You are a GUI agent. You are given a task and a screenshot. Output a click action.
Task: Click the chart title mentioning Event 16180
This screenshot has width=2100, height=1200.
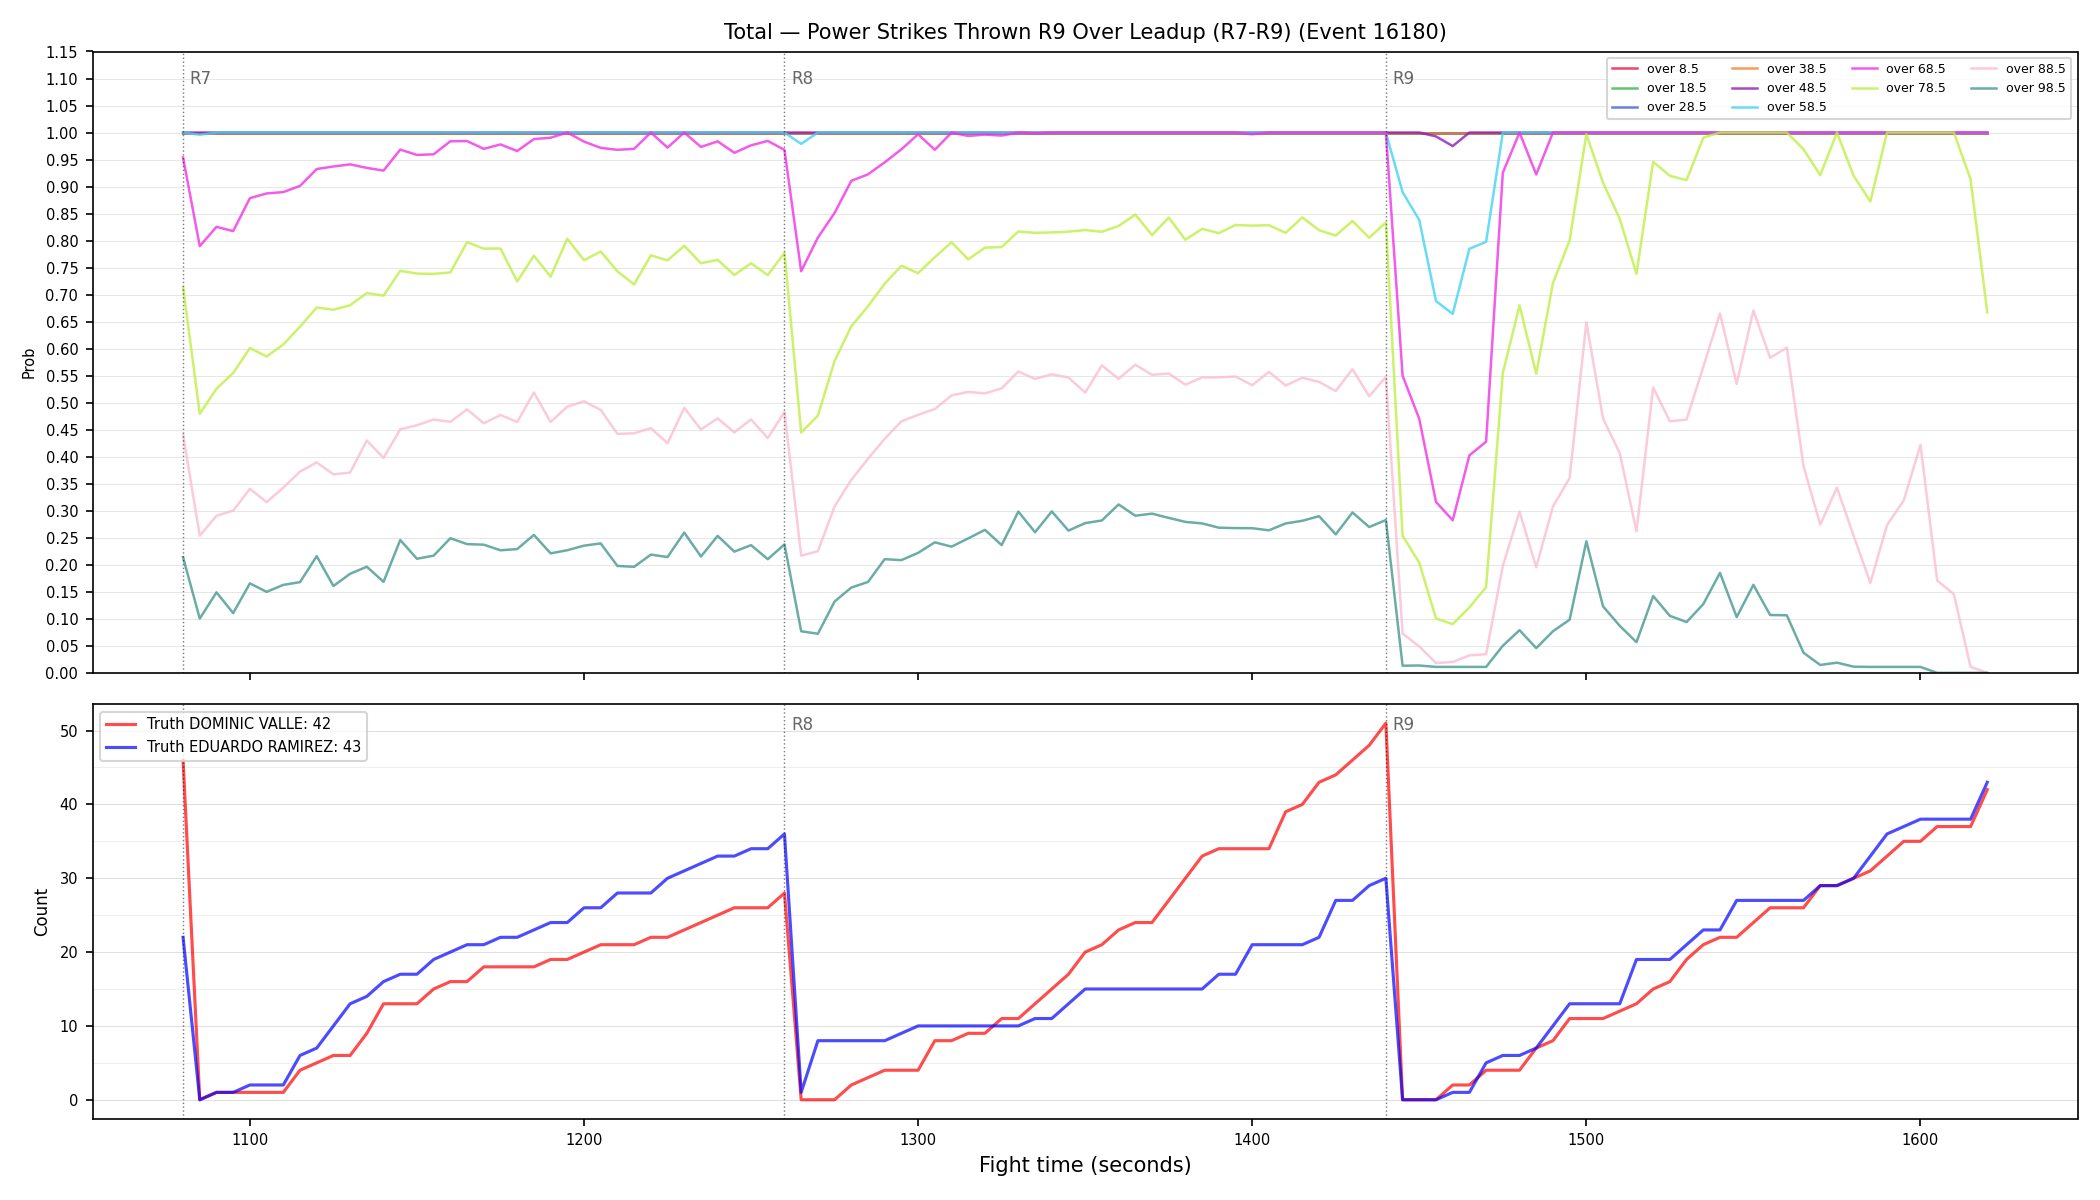[x=1085, y=32]
